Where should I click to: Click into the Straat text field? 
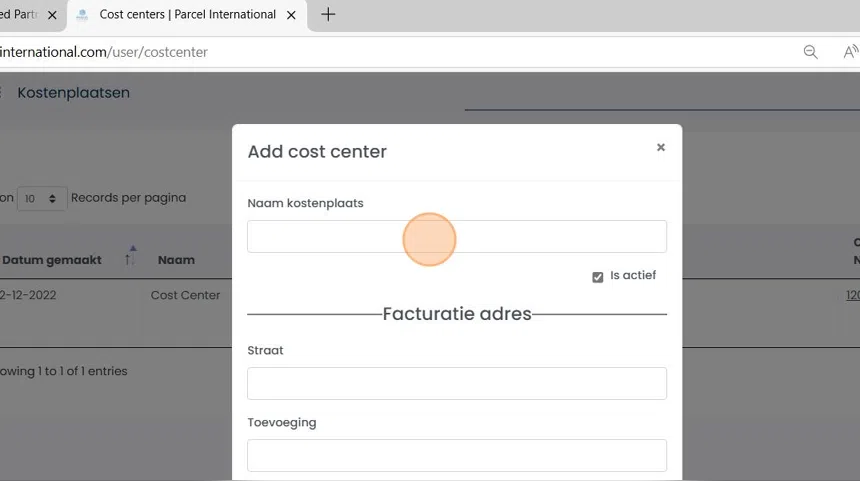tap(456, 383)
